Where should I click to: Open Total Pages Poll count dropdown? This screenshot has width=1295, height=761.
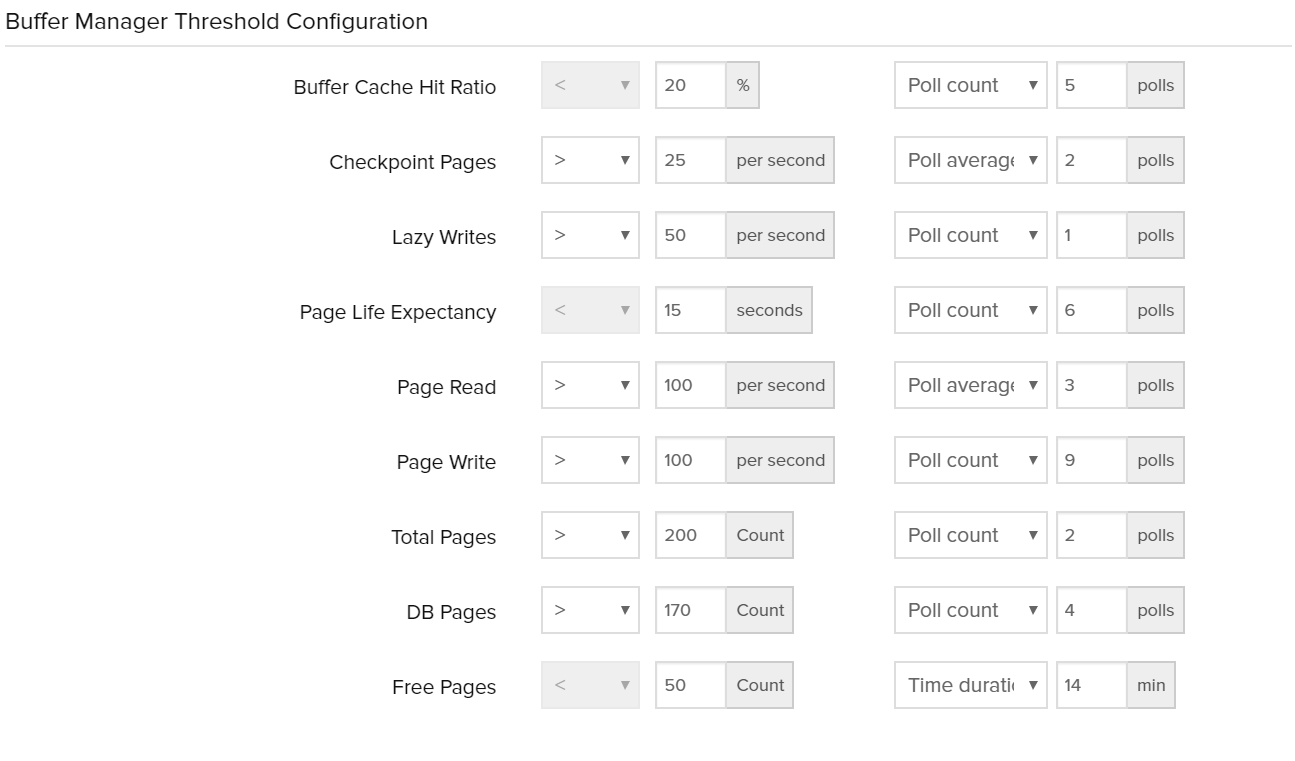click(x=971, y=535)
